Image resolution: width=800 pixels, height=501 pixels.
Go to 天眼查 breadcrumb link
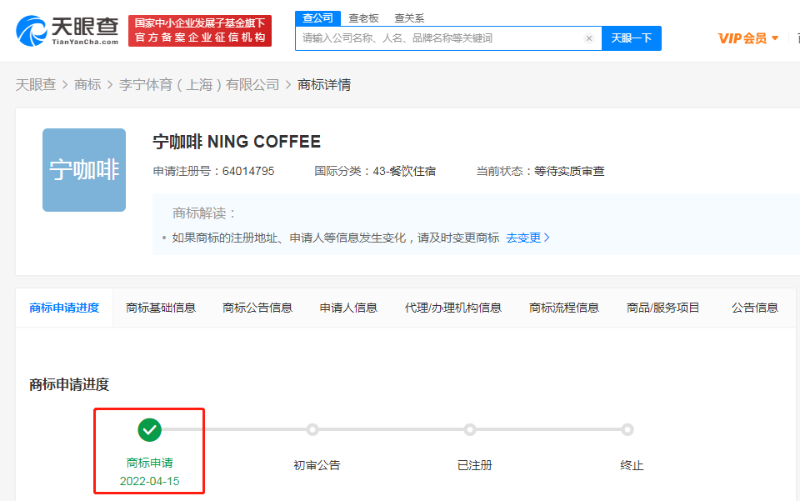pyautogui.click(x=36, y=85)
